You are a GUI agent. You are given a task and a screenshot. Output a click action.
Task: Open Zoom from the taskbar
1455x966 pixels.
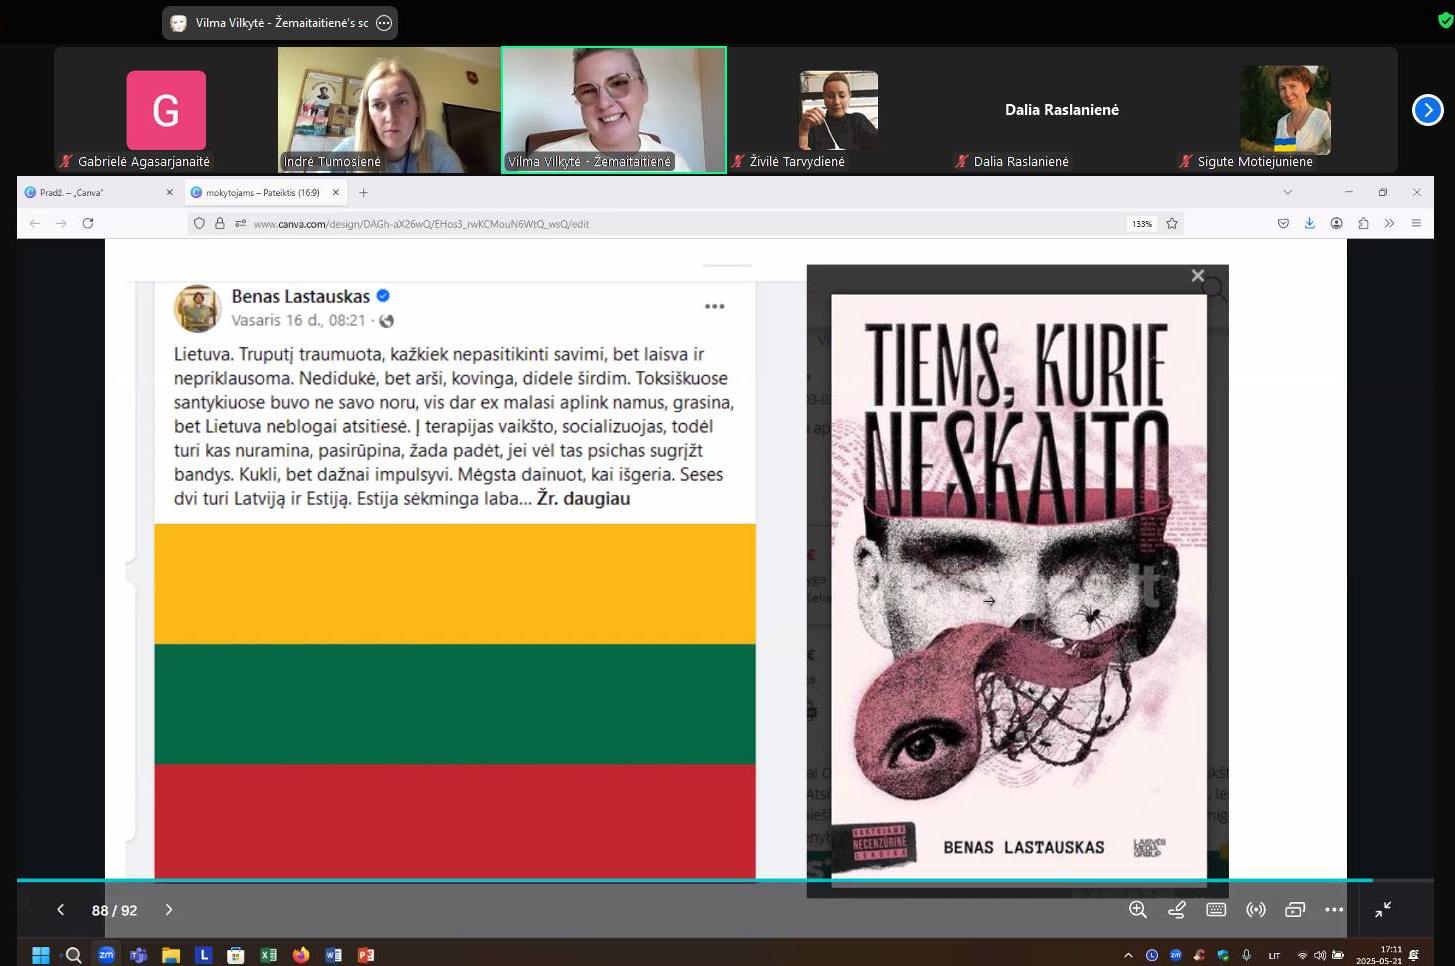coord(106,955)
